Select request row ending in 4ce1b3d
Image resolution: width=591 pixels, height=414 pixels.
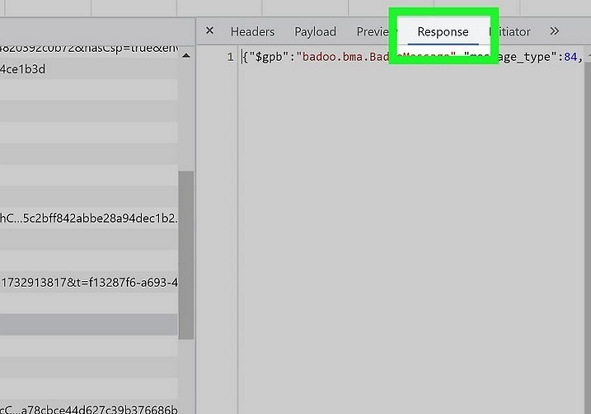tap(89, 69)
